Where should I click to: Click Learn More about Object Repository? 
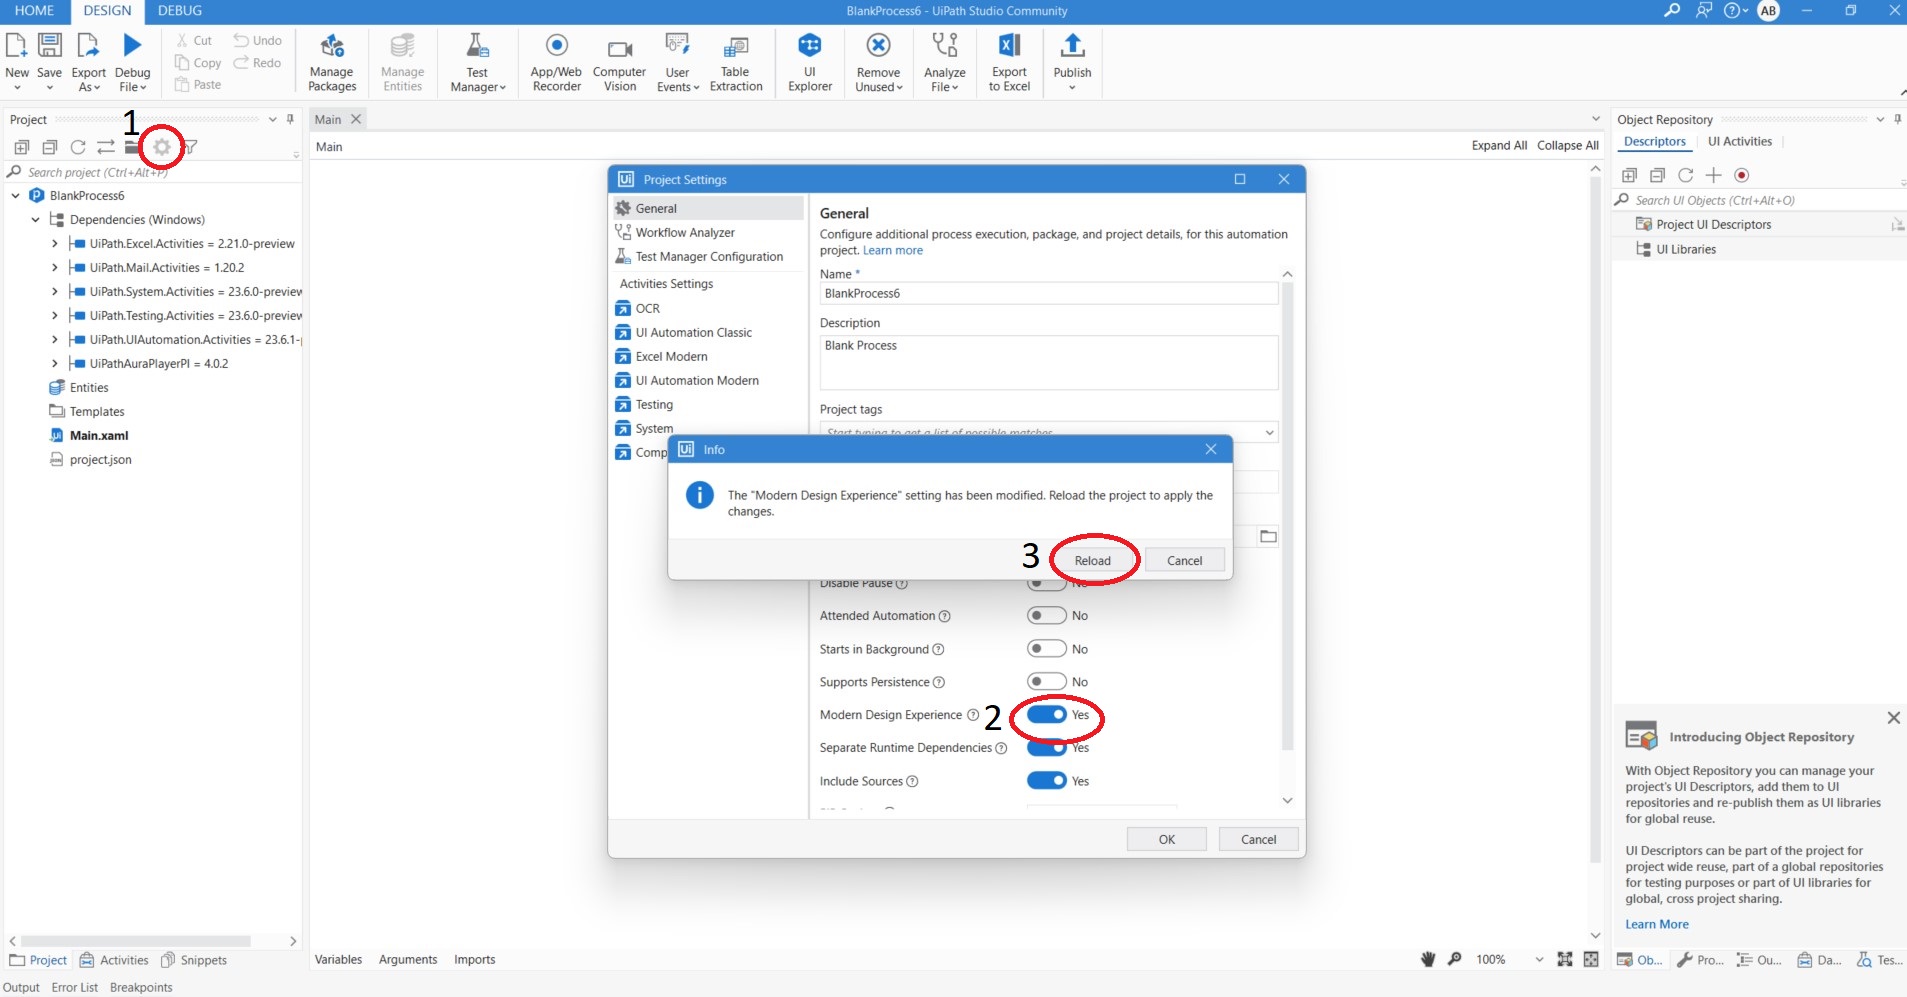[1656, 924]
